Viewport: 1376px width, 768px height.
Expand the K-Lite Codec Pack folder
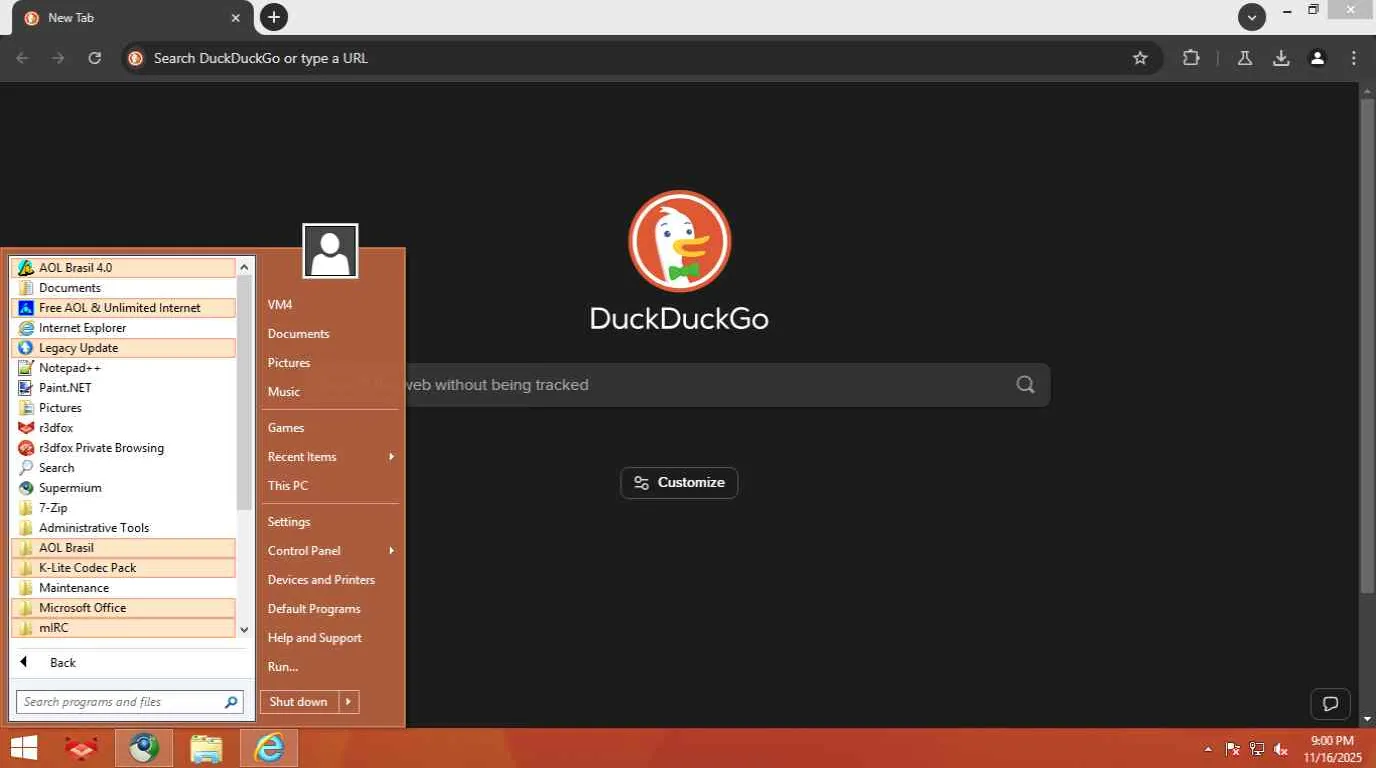(x=123, y=568)
